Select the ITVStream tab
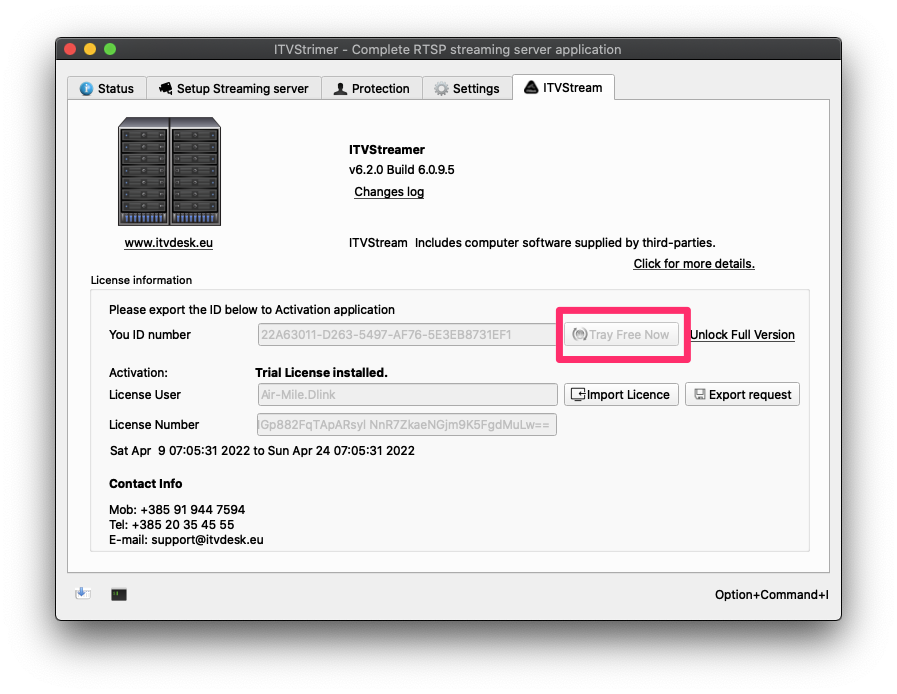 pos(563,87)
